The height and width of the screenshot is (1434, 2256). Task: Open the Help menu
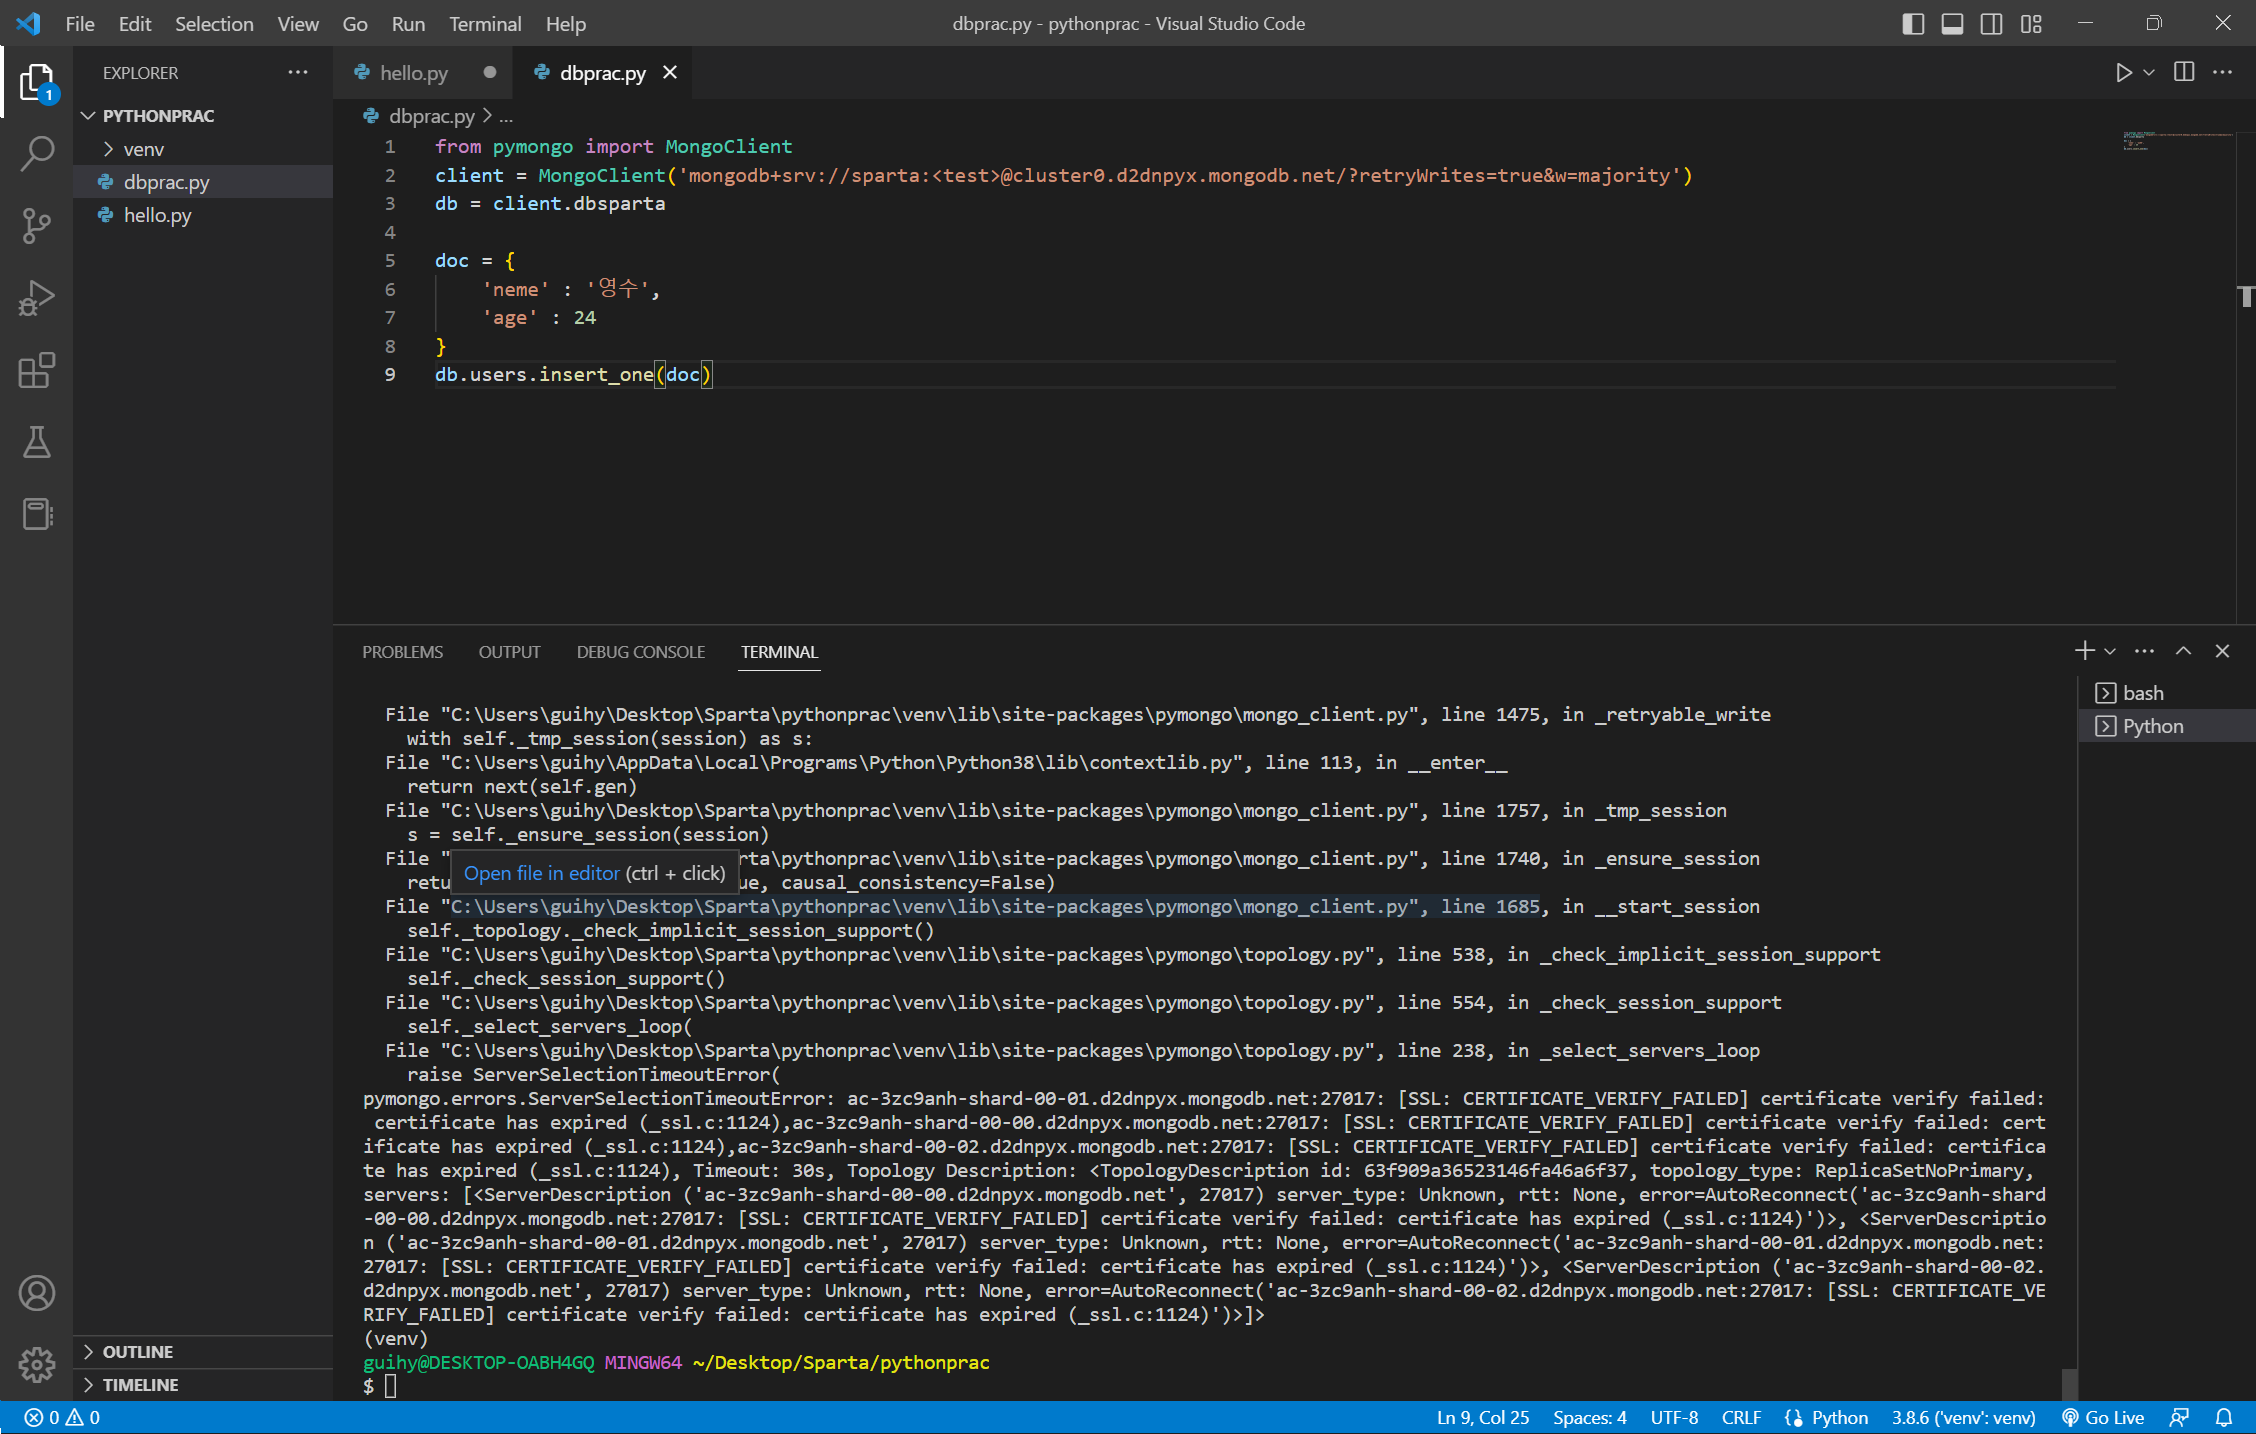566,23
